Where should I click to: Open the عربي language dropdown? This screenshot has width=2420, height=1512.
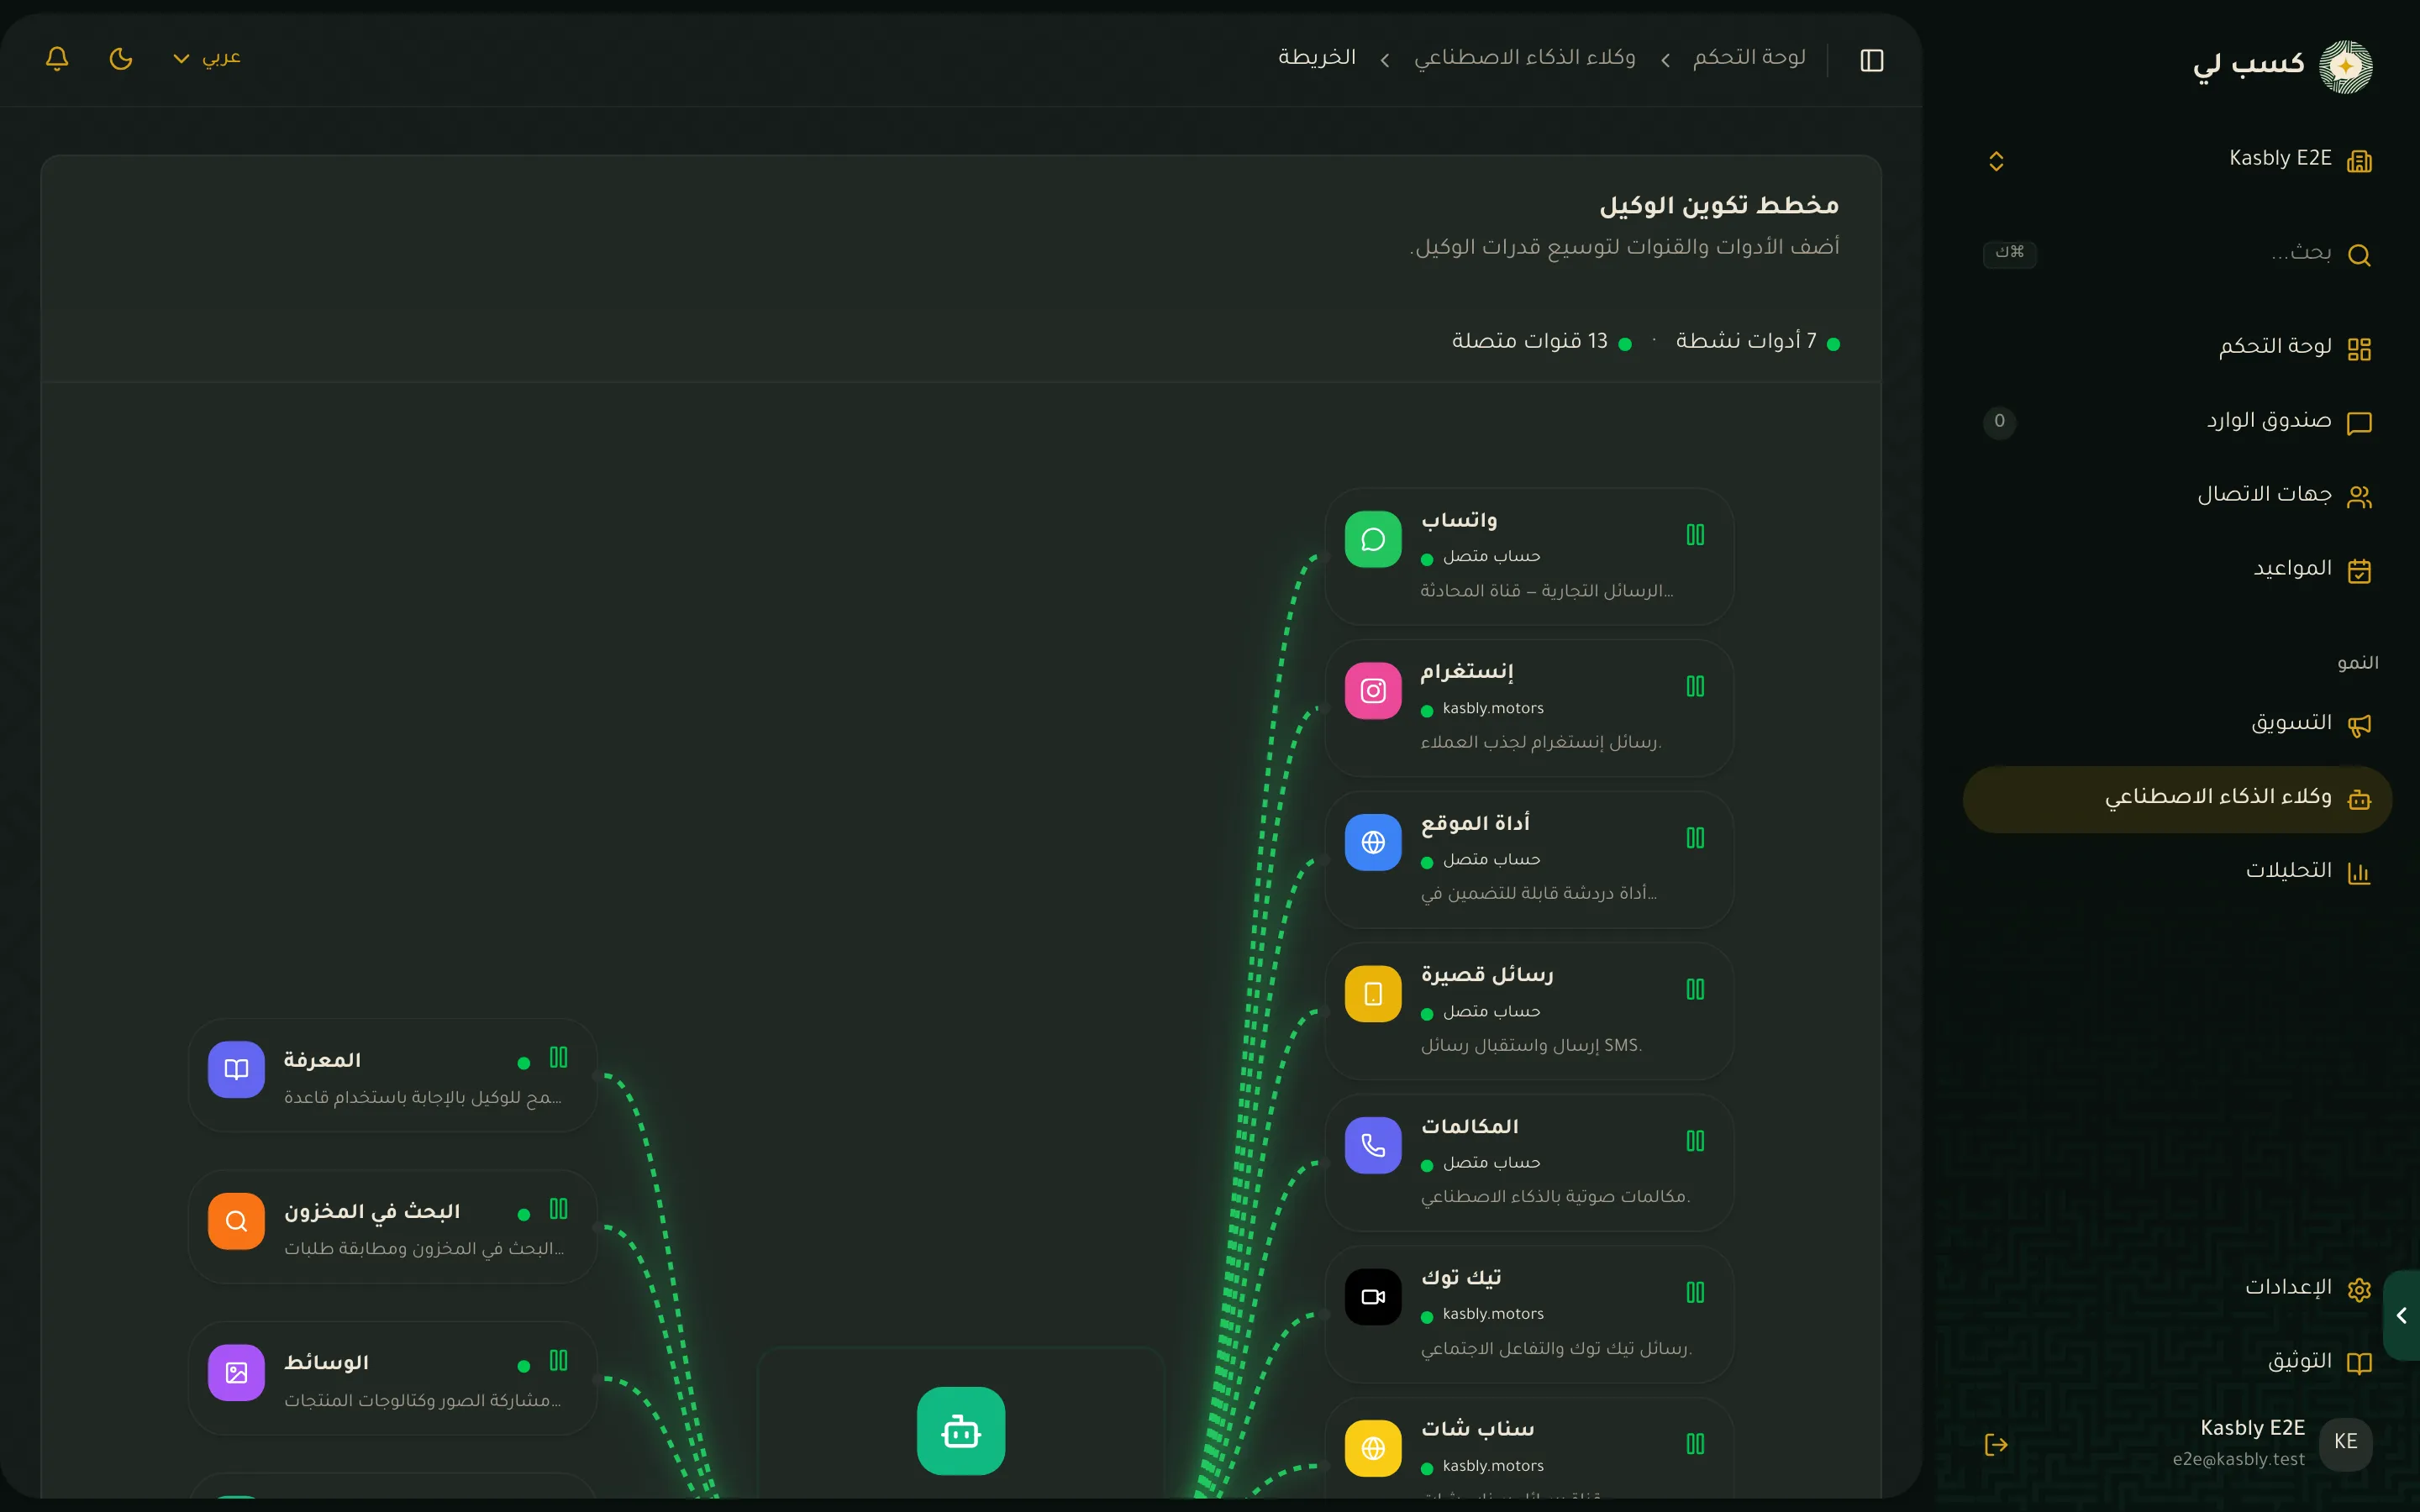[207, 58]
